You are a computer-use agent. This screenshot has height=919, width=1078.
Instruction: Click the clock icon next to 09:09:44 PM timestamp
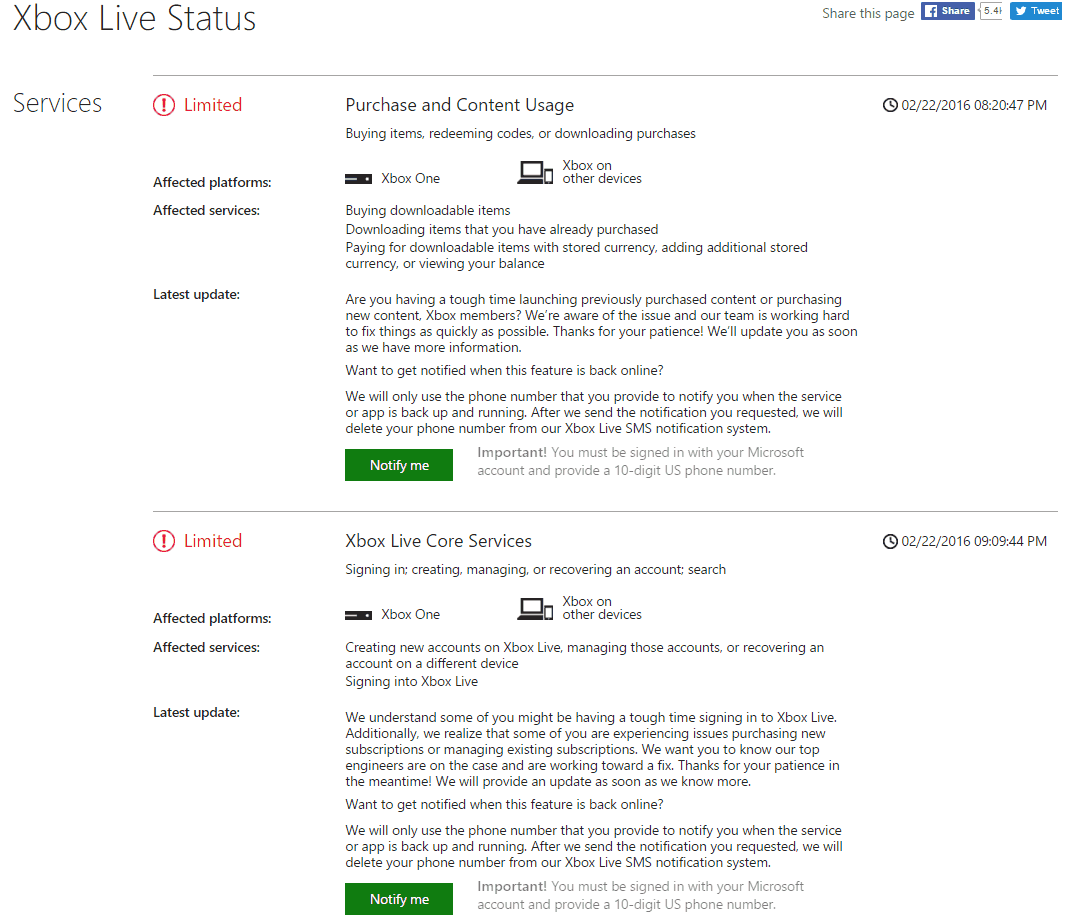(x=890, y=542)
